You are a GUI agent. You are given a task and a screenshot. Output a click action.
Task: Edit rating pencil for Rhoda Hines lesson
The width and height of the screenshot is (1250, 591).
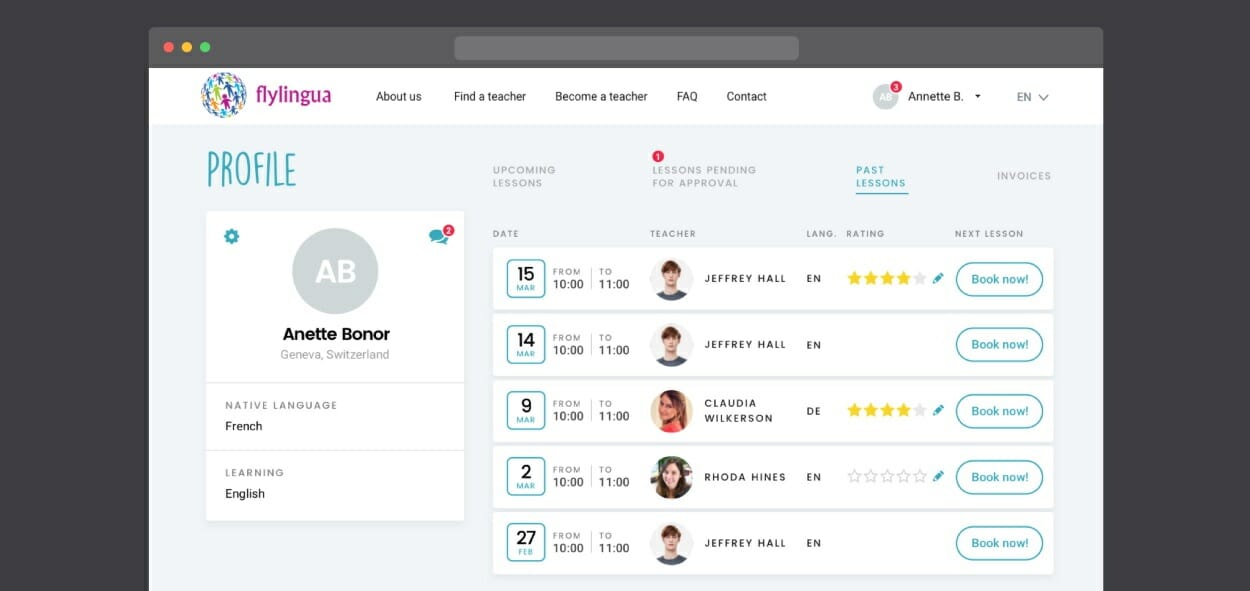coord(938,477)
